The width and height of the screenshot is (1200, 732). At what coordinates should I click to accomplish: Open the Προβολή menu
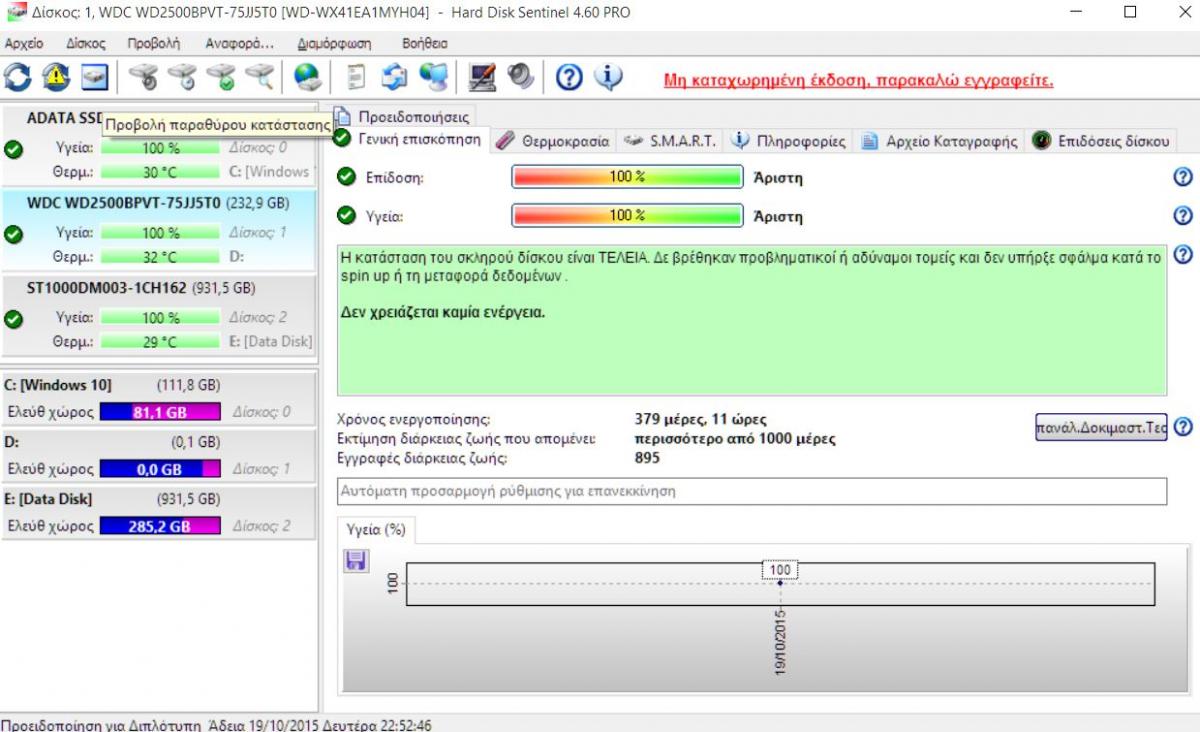point(154,44)
